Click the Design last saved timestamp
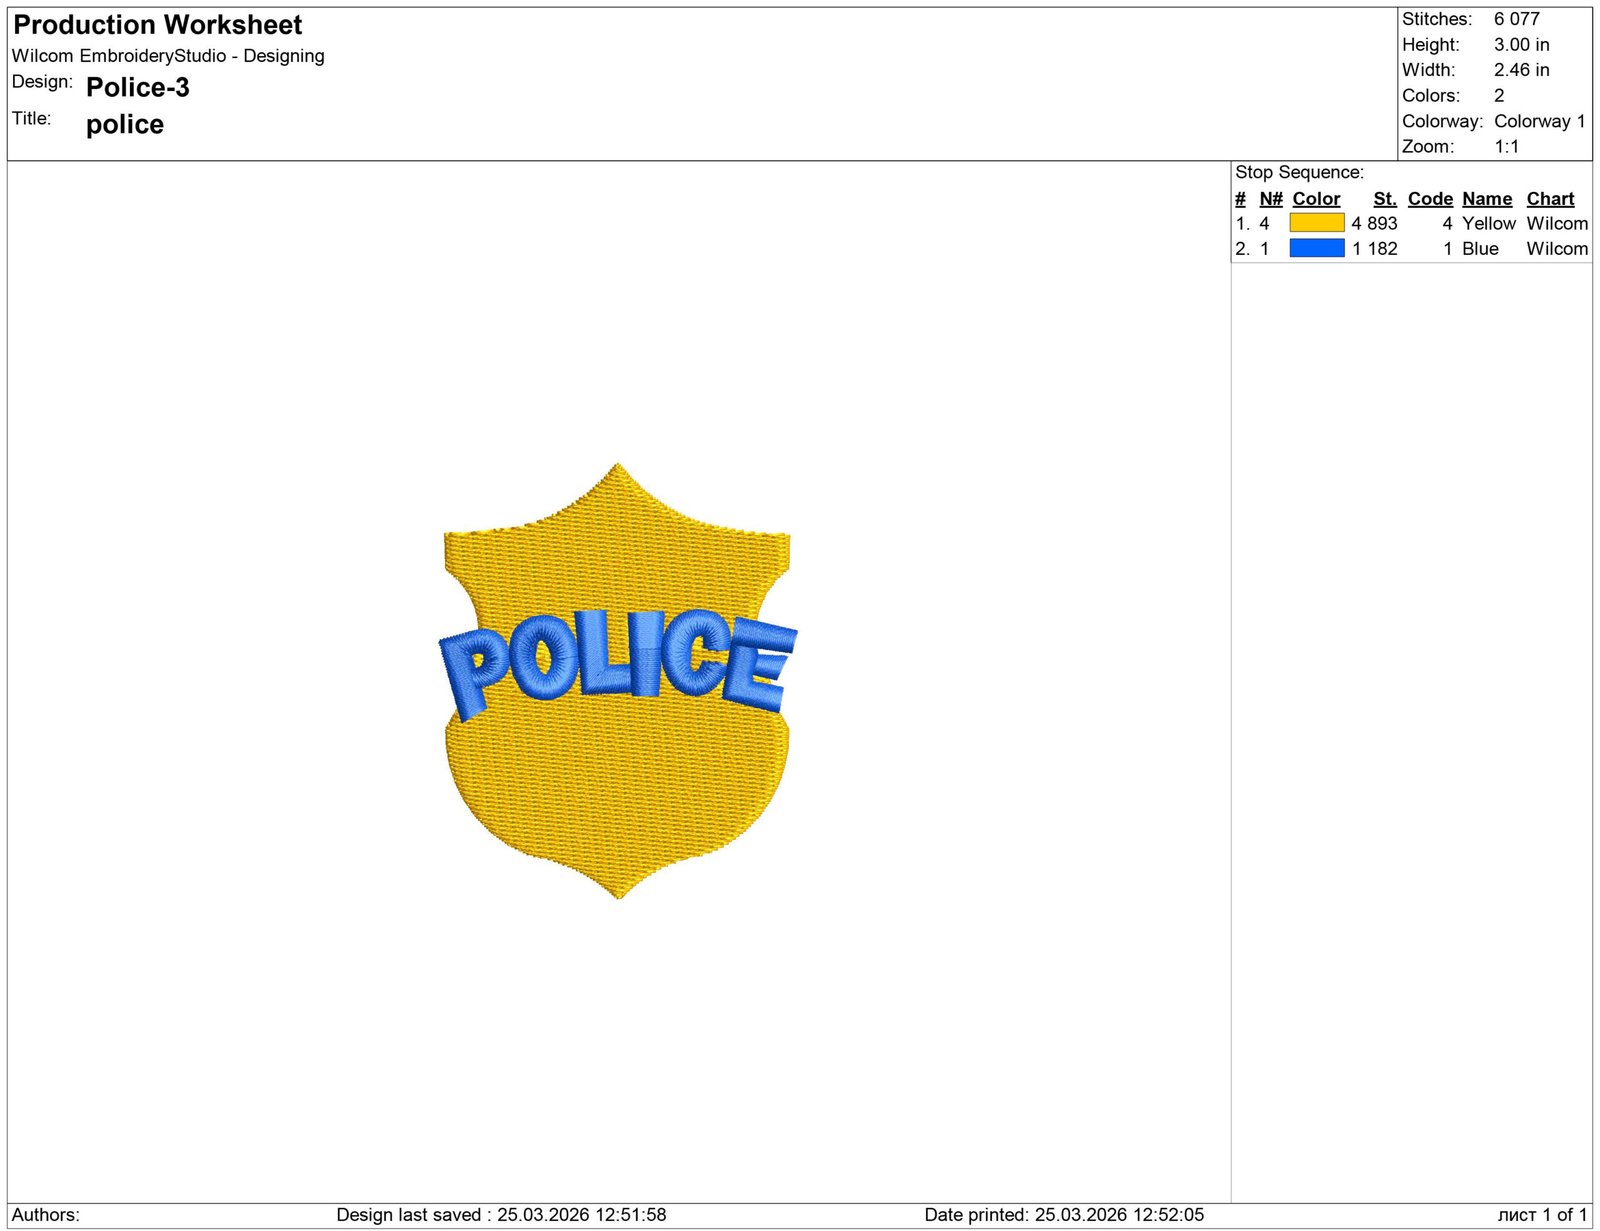Viewport: 1600px width, 1231px height. [501, 1215]
